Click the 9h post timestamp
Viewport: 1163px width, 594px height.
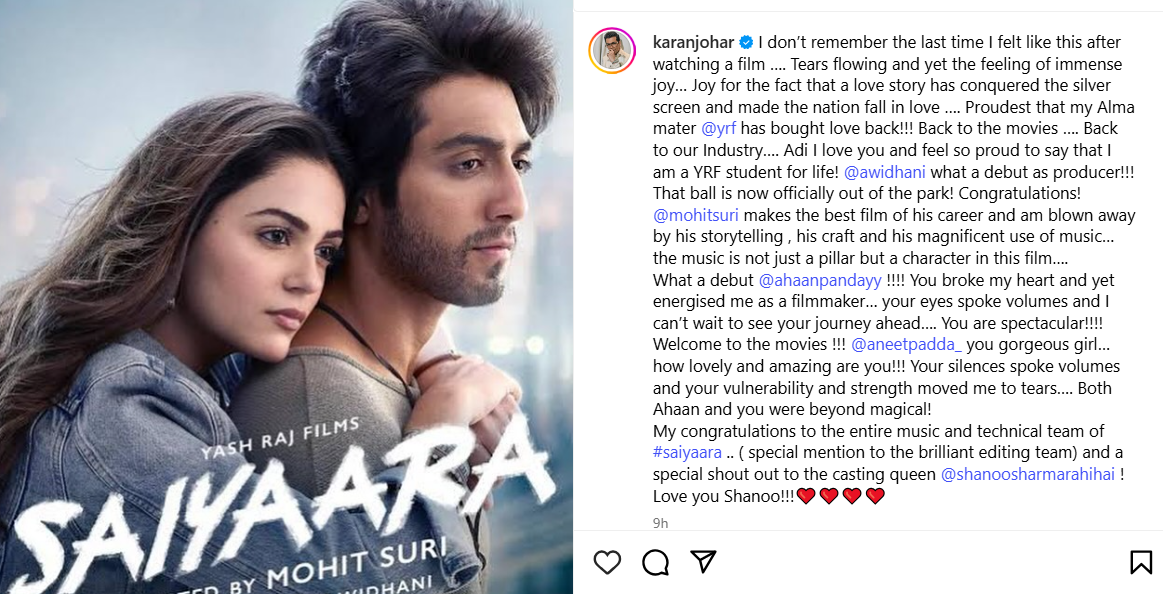(x=660, y=524)
